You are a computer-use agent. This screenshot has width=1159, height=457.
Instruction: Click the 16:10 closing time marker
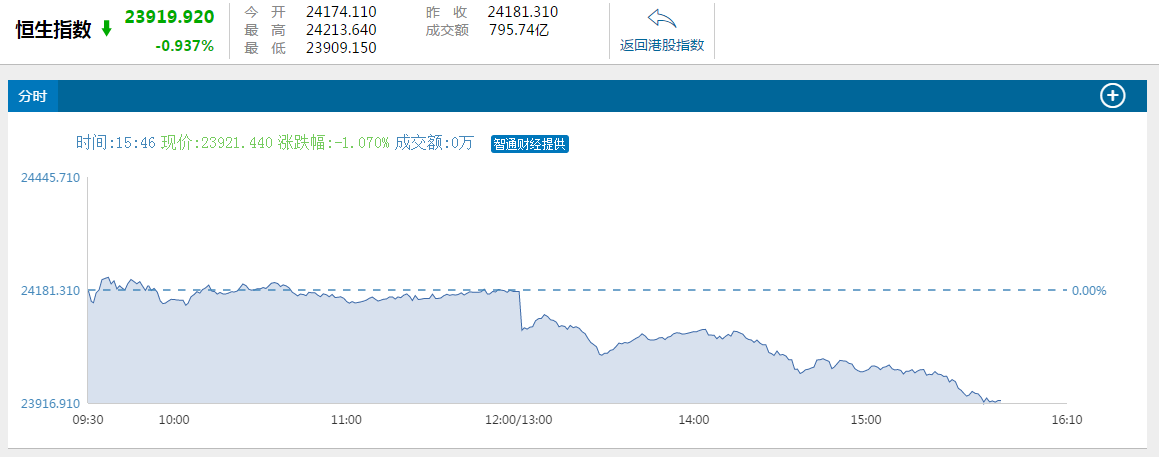coord(1067,420)
